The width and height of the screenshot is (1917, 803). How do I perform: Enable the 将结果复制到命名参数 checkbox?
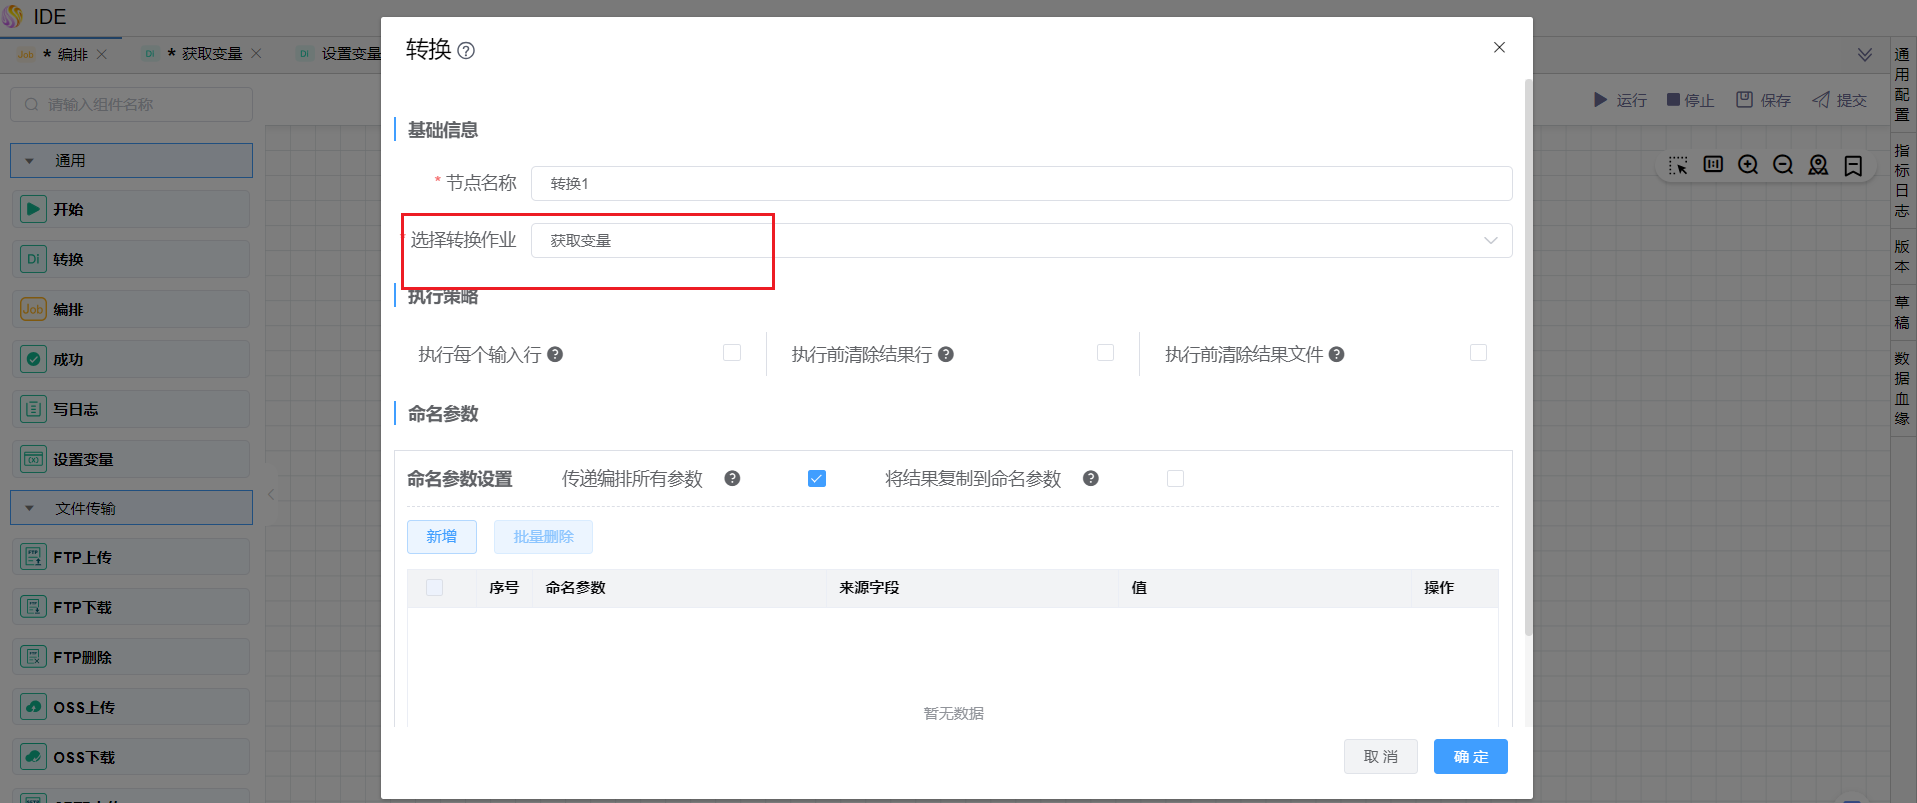coord(1175,479)
